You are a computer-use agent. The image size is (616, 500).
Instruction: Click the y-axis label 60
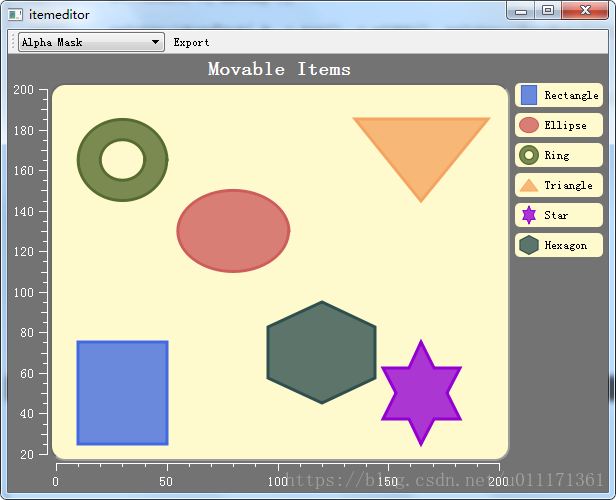point(27,374)
